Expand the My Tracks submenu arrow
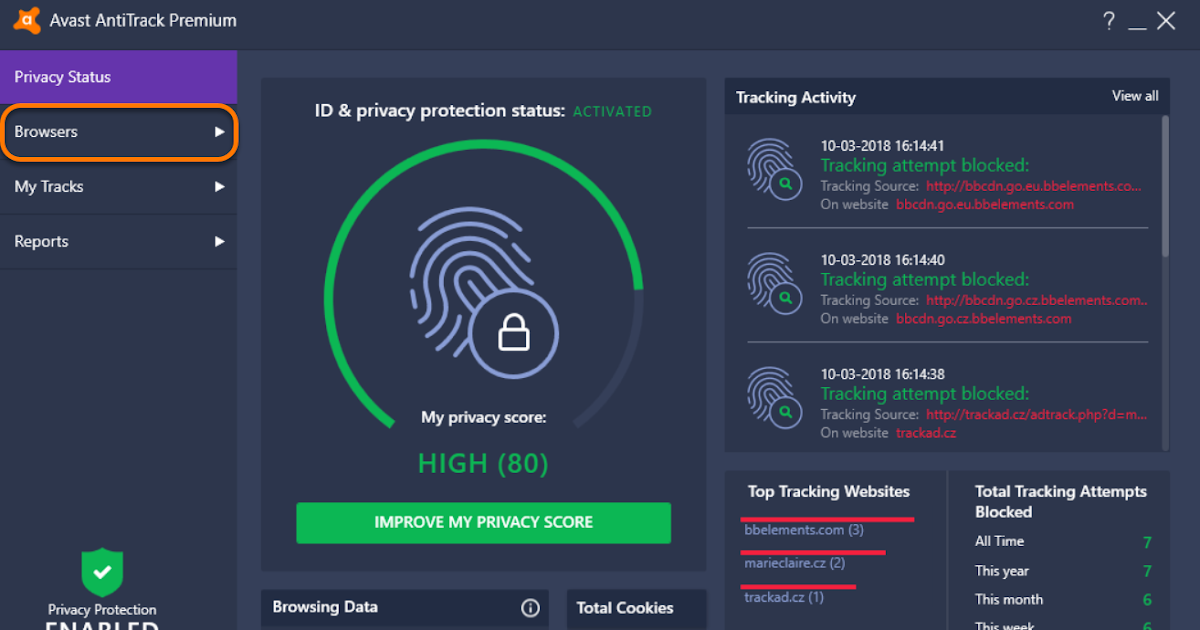 click(x=219, y=187)
